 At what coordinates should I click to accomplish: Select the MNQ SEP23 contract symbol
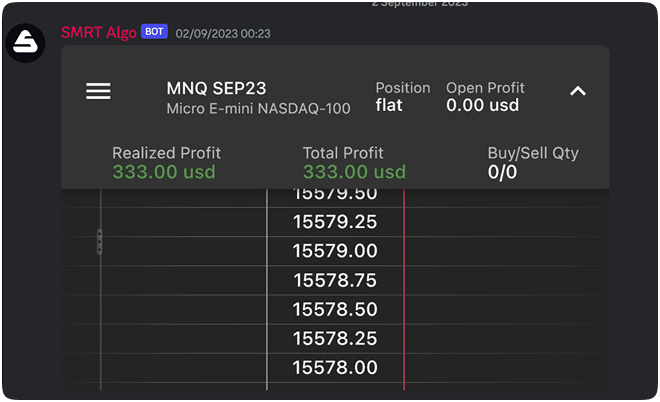click(x=216, y=88)
